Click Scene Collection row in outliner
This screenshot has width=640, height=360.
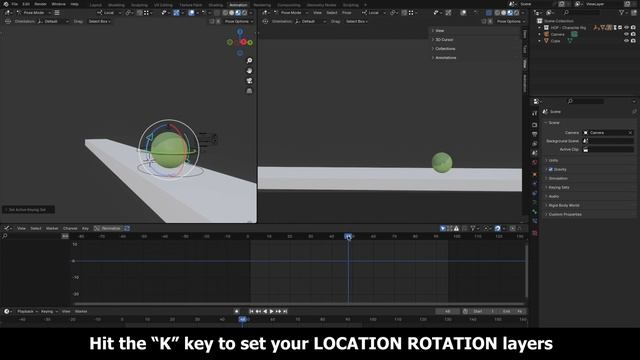(559, 21)
